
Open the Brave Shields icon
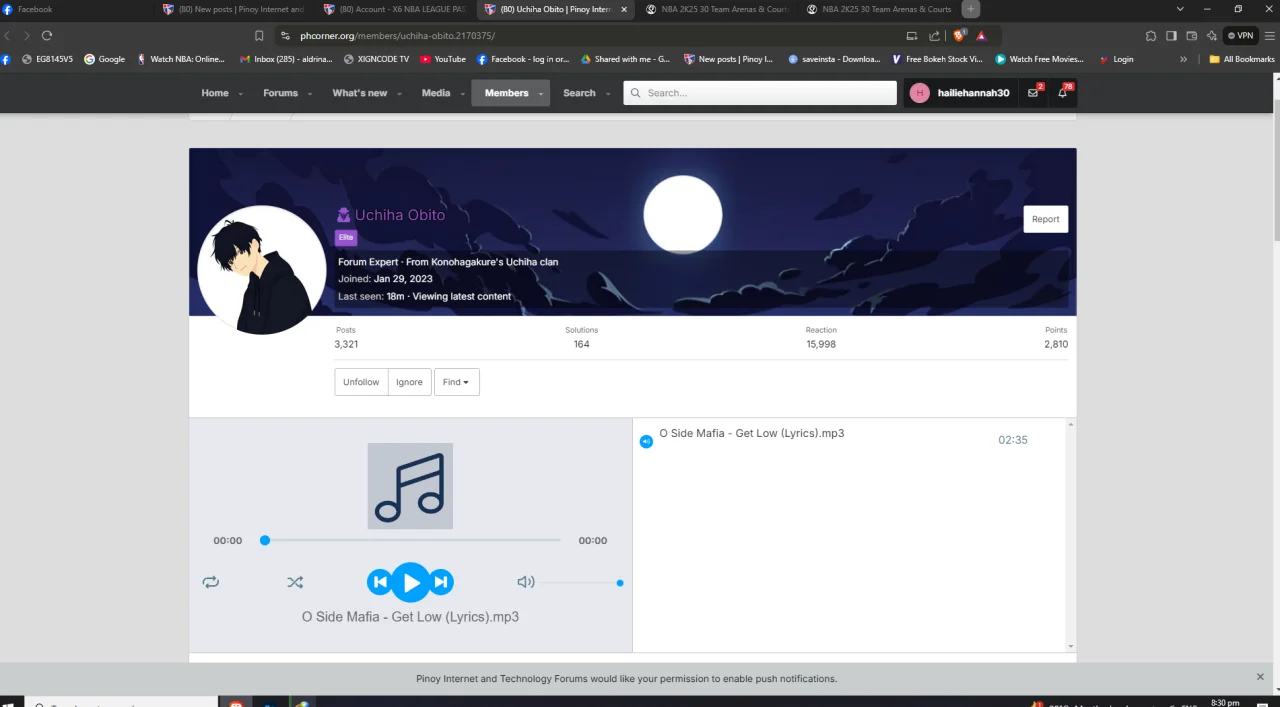click(x=959, y=35)
